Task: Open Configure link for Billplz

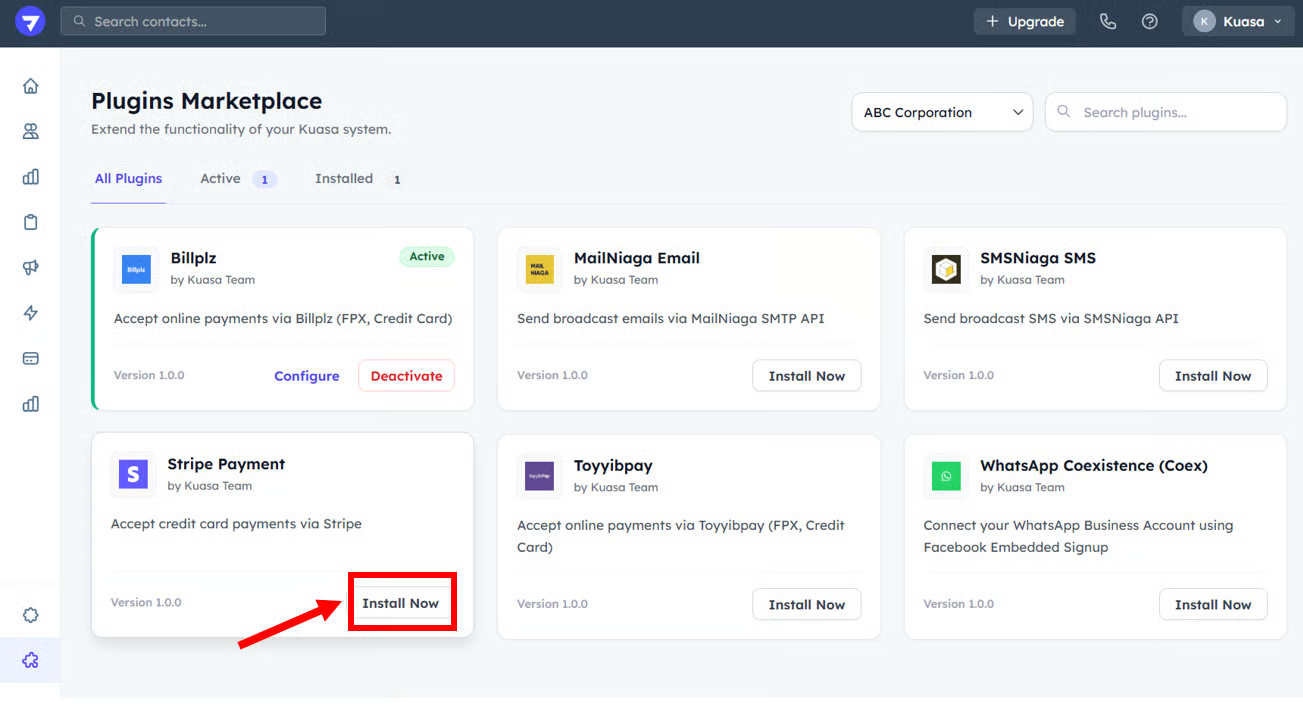Action: 307,376
